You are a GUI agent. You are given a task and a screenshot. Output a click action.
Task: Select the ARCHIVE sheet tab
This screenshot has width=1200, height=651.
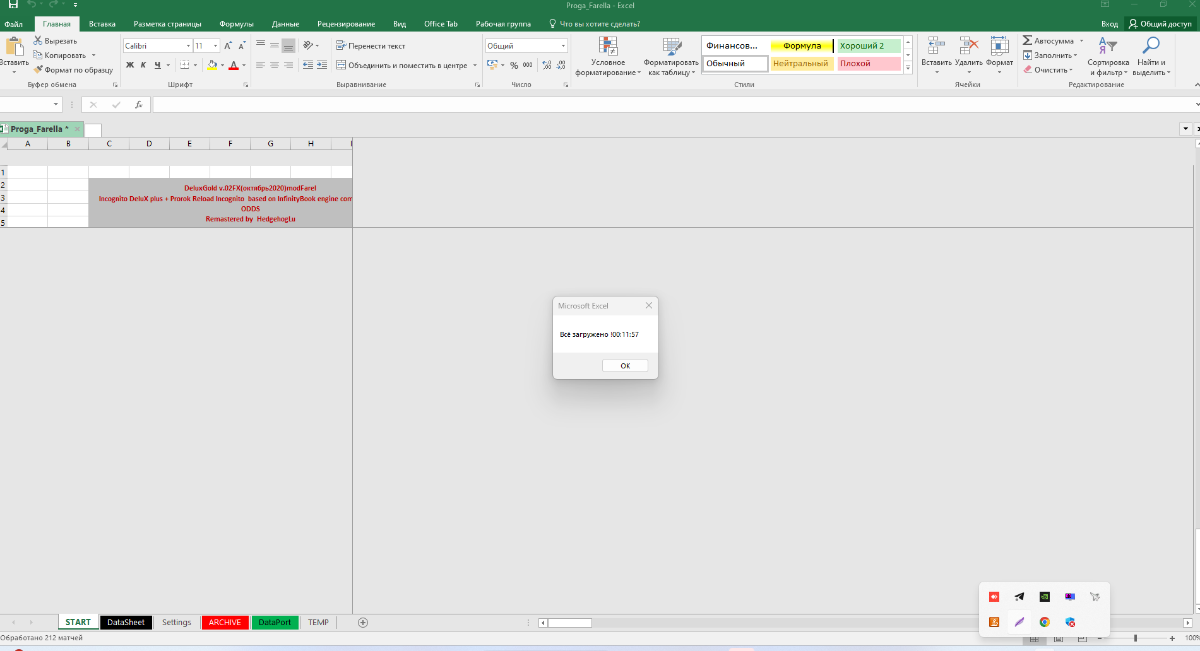[x=225, y=622]
